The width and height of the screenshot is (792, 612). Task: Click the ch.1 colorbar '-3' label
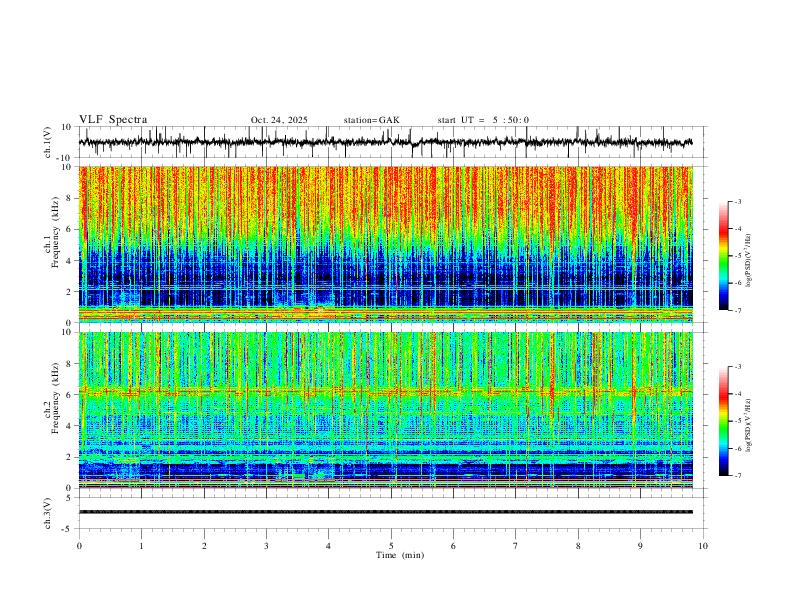point(737,201)
